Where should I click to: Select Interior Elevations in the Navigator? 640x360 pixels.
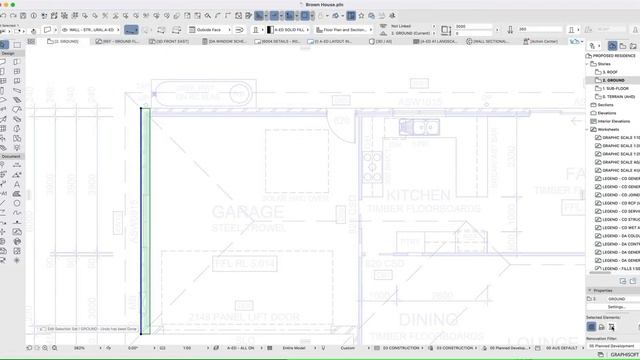610,121
